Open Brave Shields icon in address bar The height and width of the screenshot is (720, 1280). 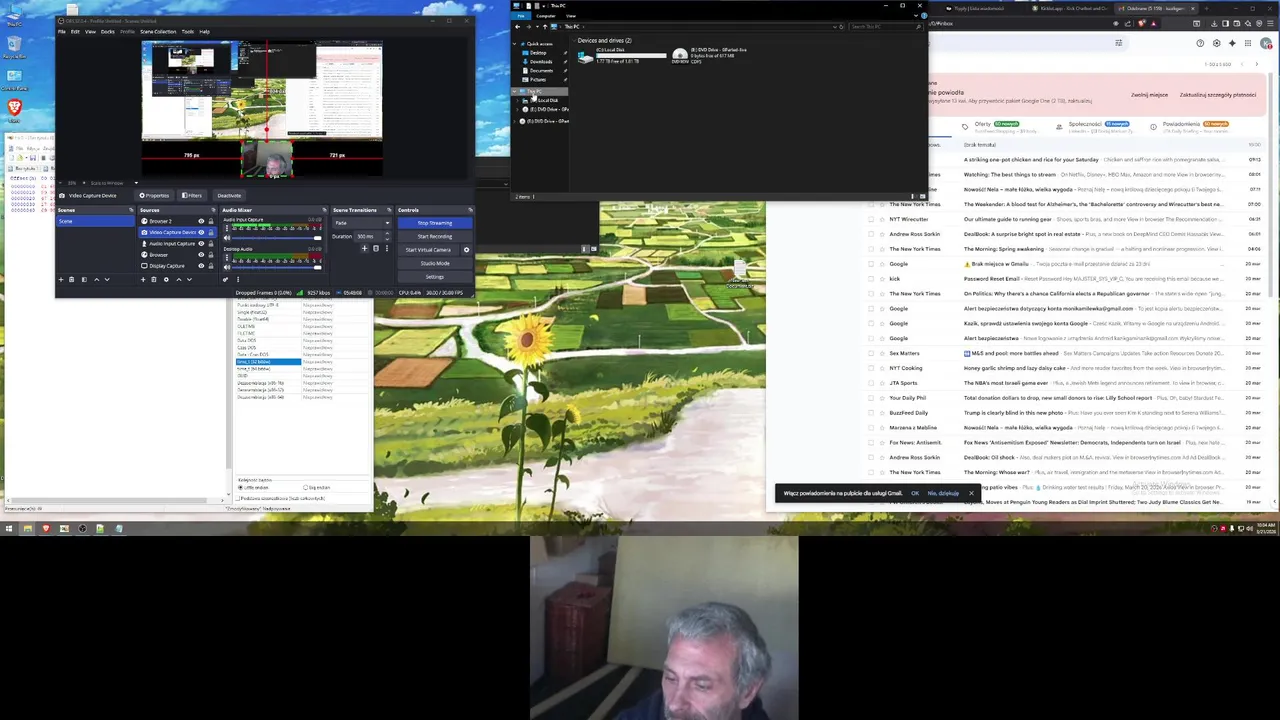(1141, 24)
